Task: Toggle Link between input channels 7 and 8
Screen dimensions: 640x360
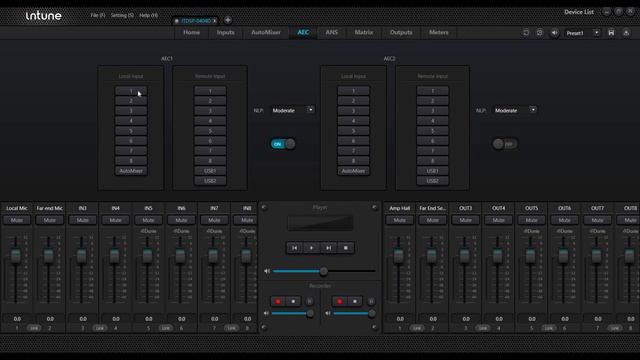Action: (231, 328)
